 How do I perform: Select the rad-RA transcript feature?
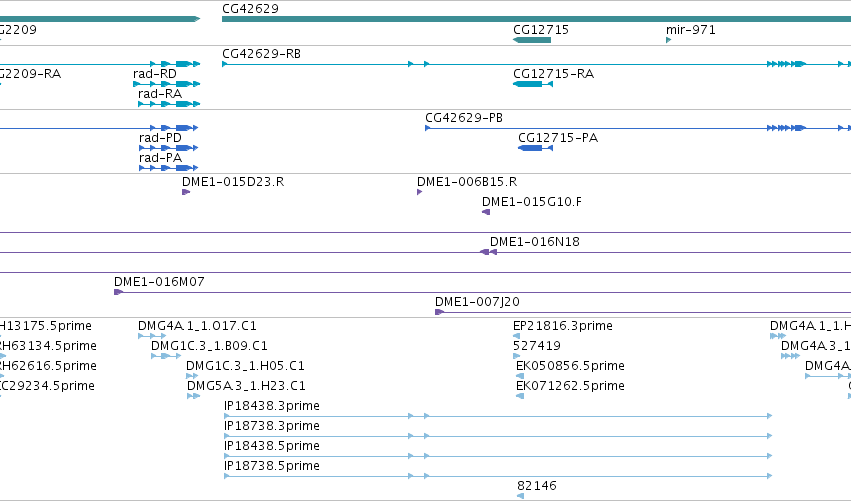pyautogui.click(x=169, y=104)
